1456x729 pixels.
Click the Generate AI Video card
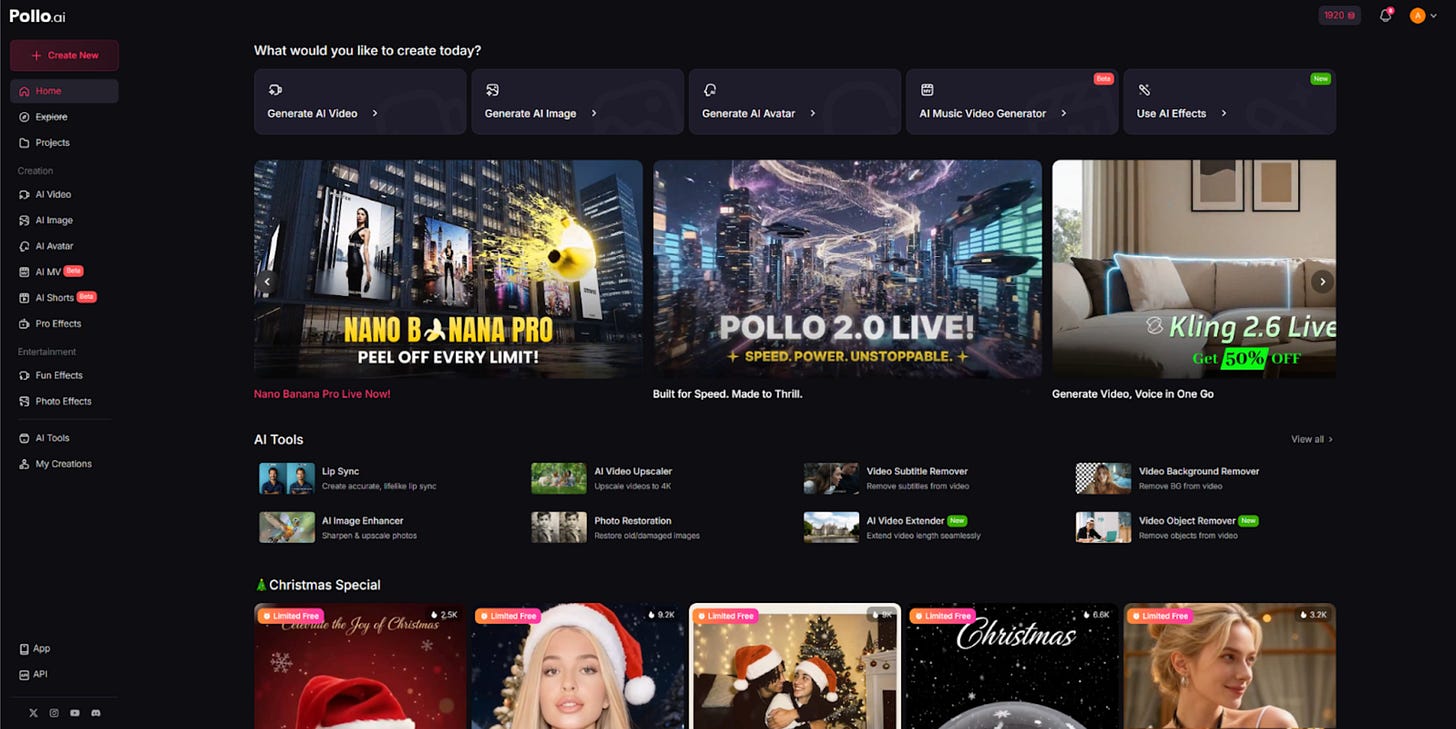360,101
